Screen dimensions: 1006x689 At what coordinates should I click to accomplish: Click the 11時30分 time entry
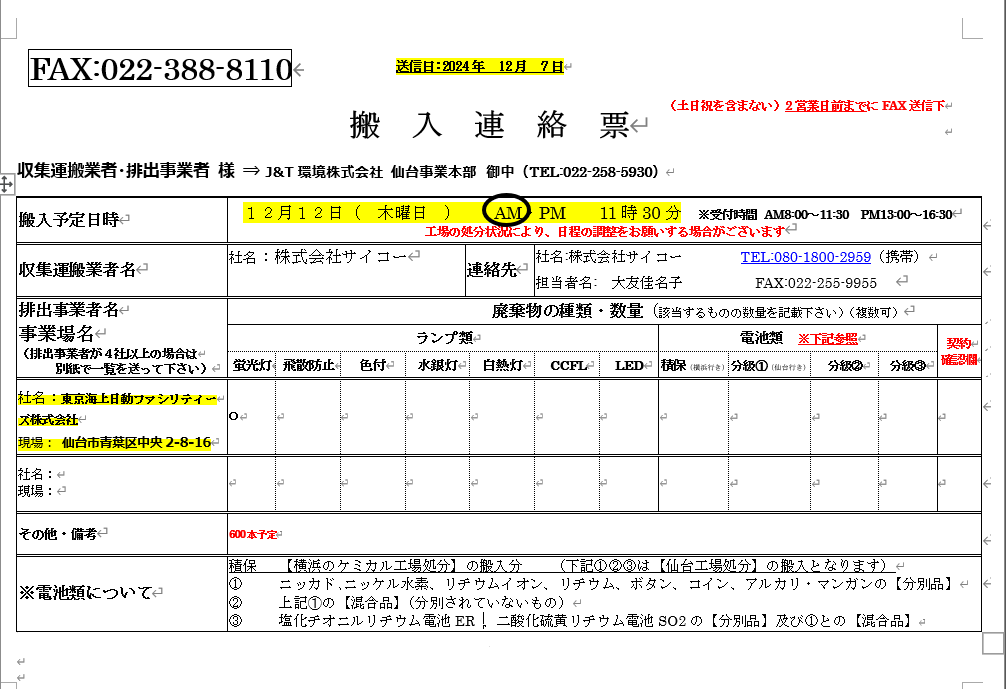[640, 212]
